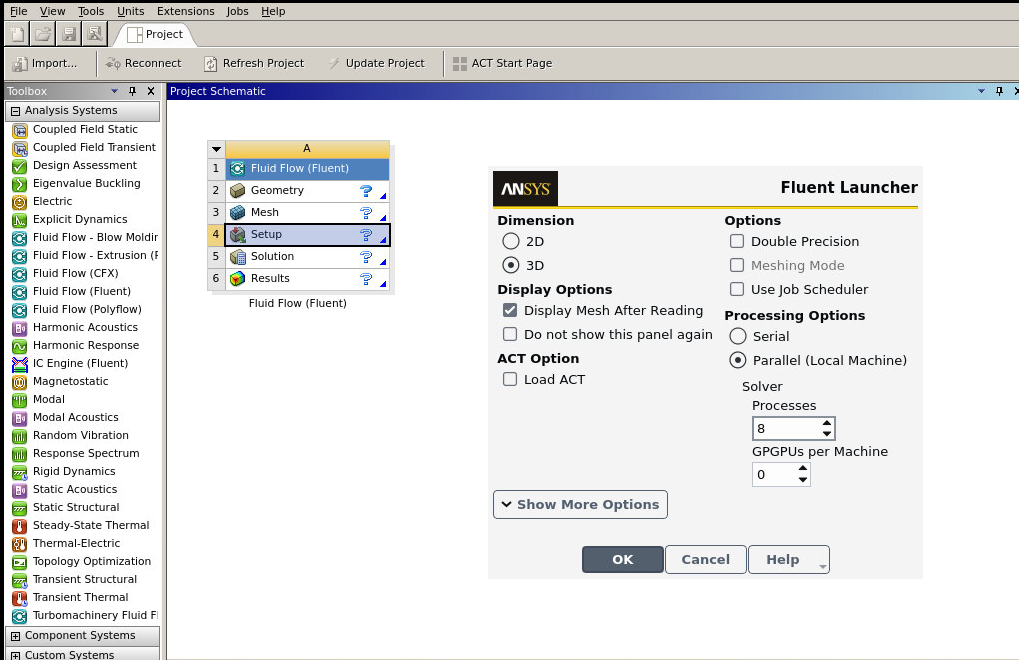The image size is (1019, 660).
Task: Select 3D dimension radio button
Action: [511, 265]
